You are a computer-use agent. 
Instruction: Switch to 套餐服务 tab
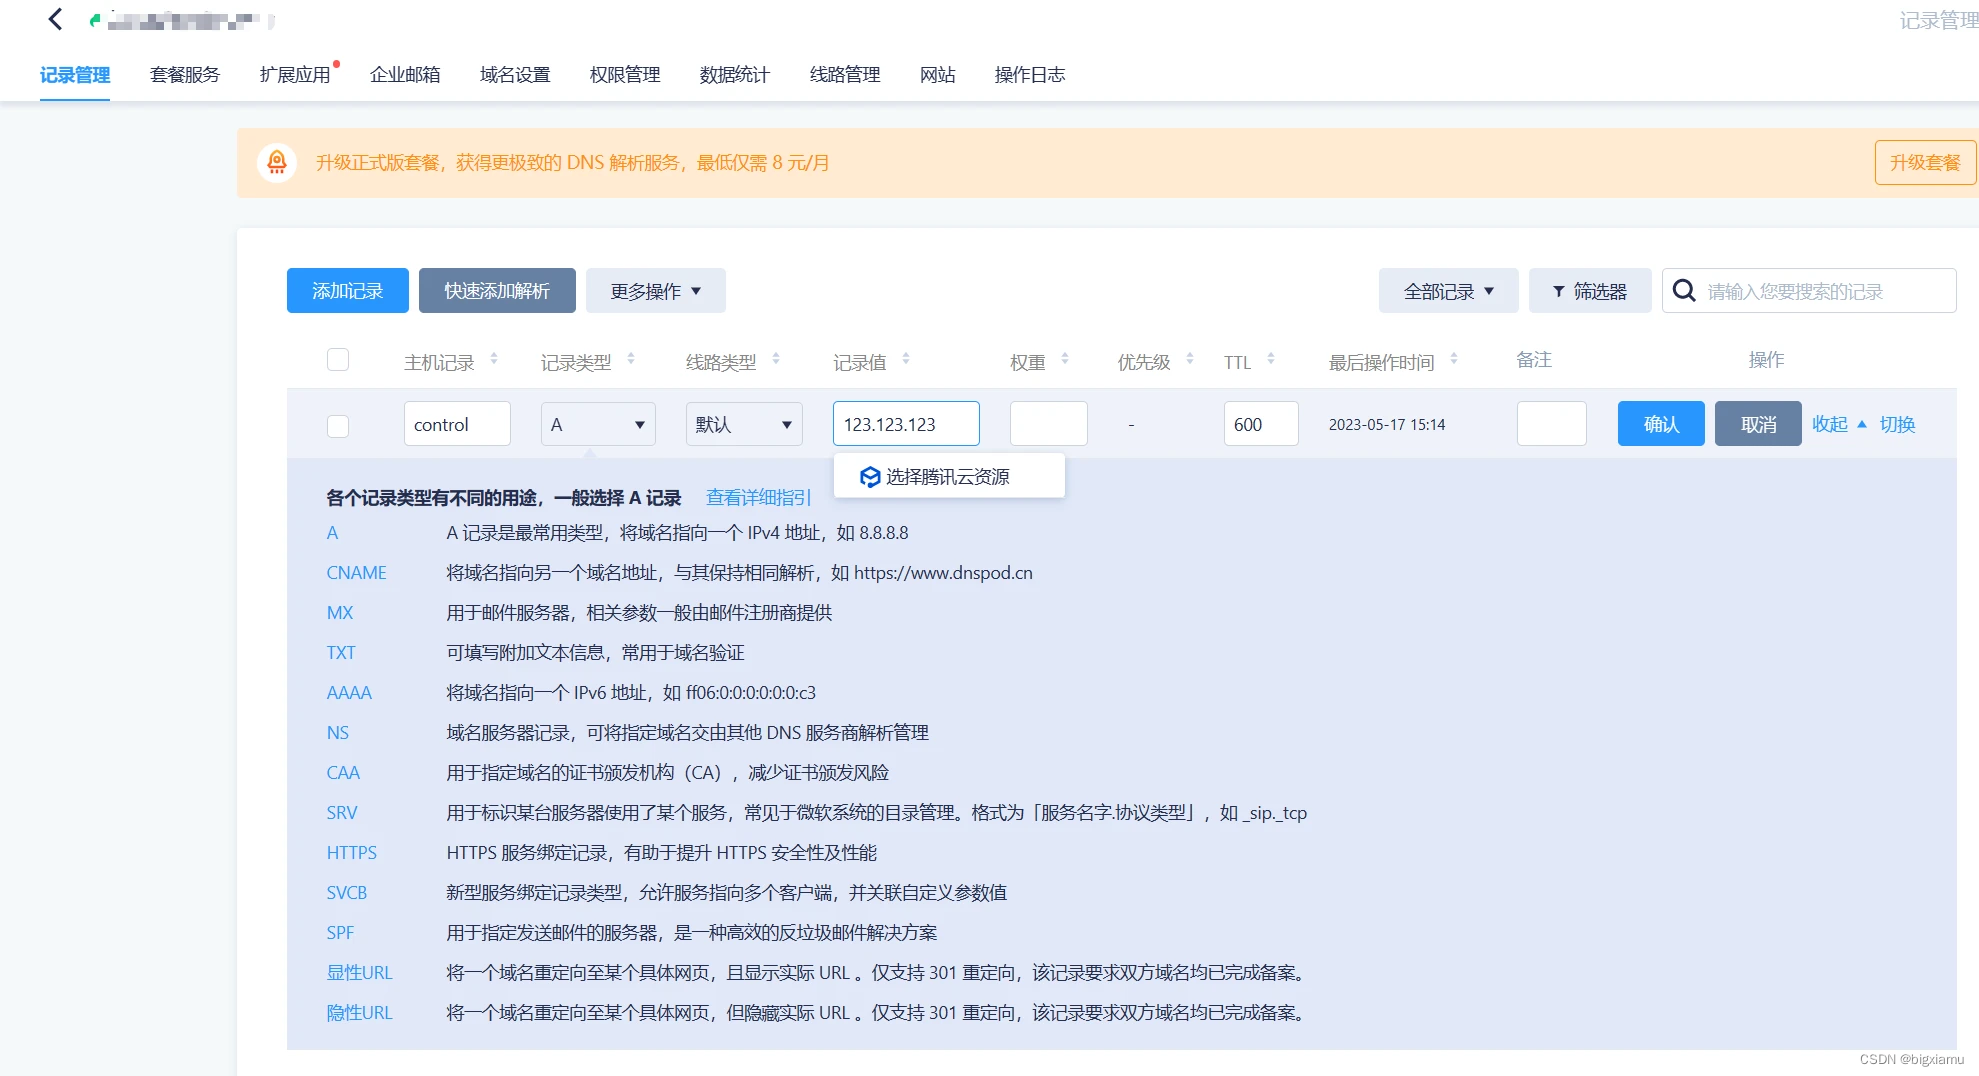coord(185,75)
